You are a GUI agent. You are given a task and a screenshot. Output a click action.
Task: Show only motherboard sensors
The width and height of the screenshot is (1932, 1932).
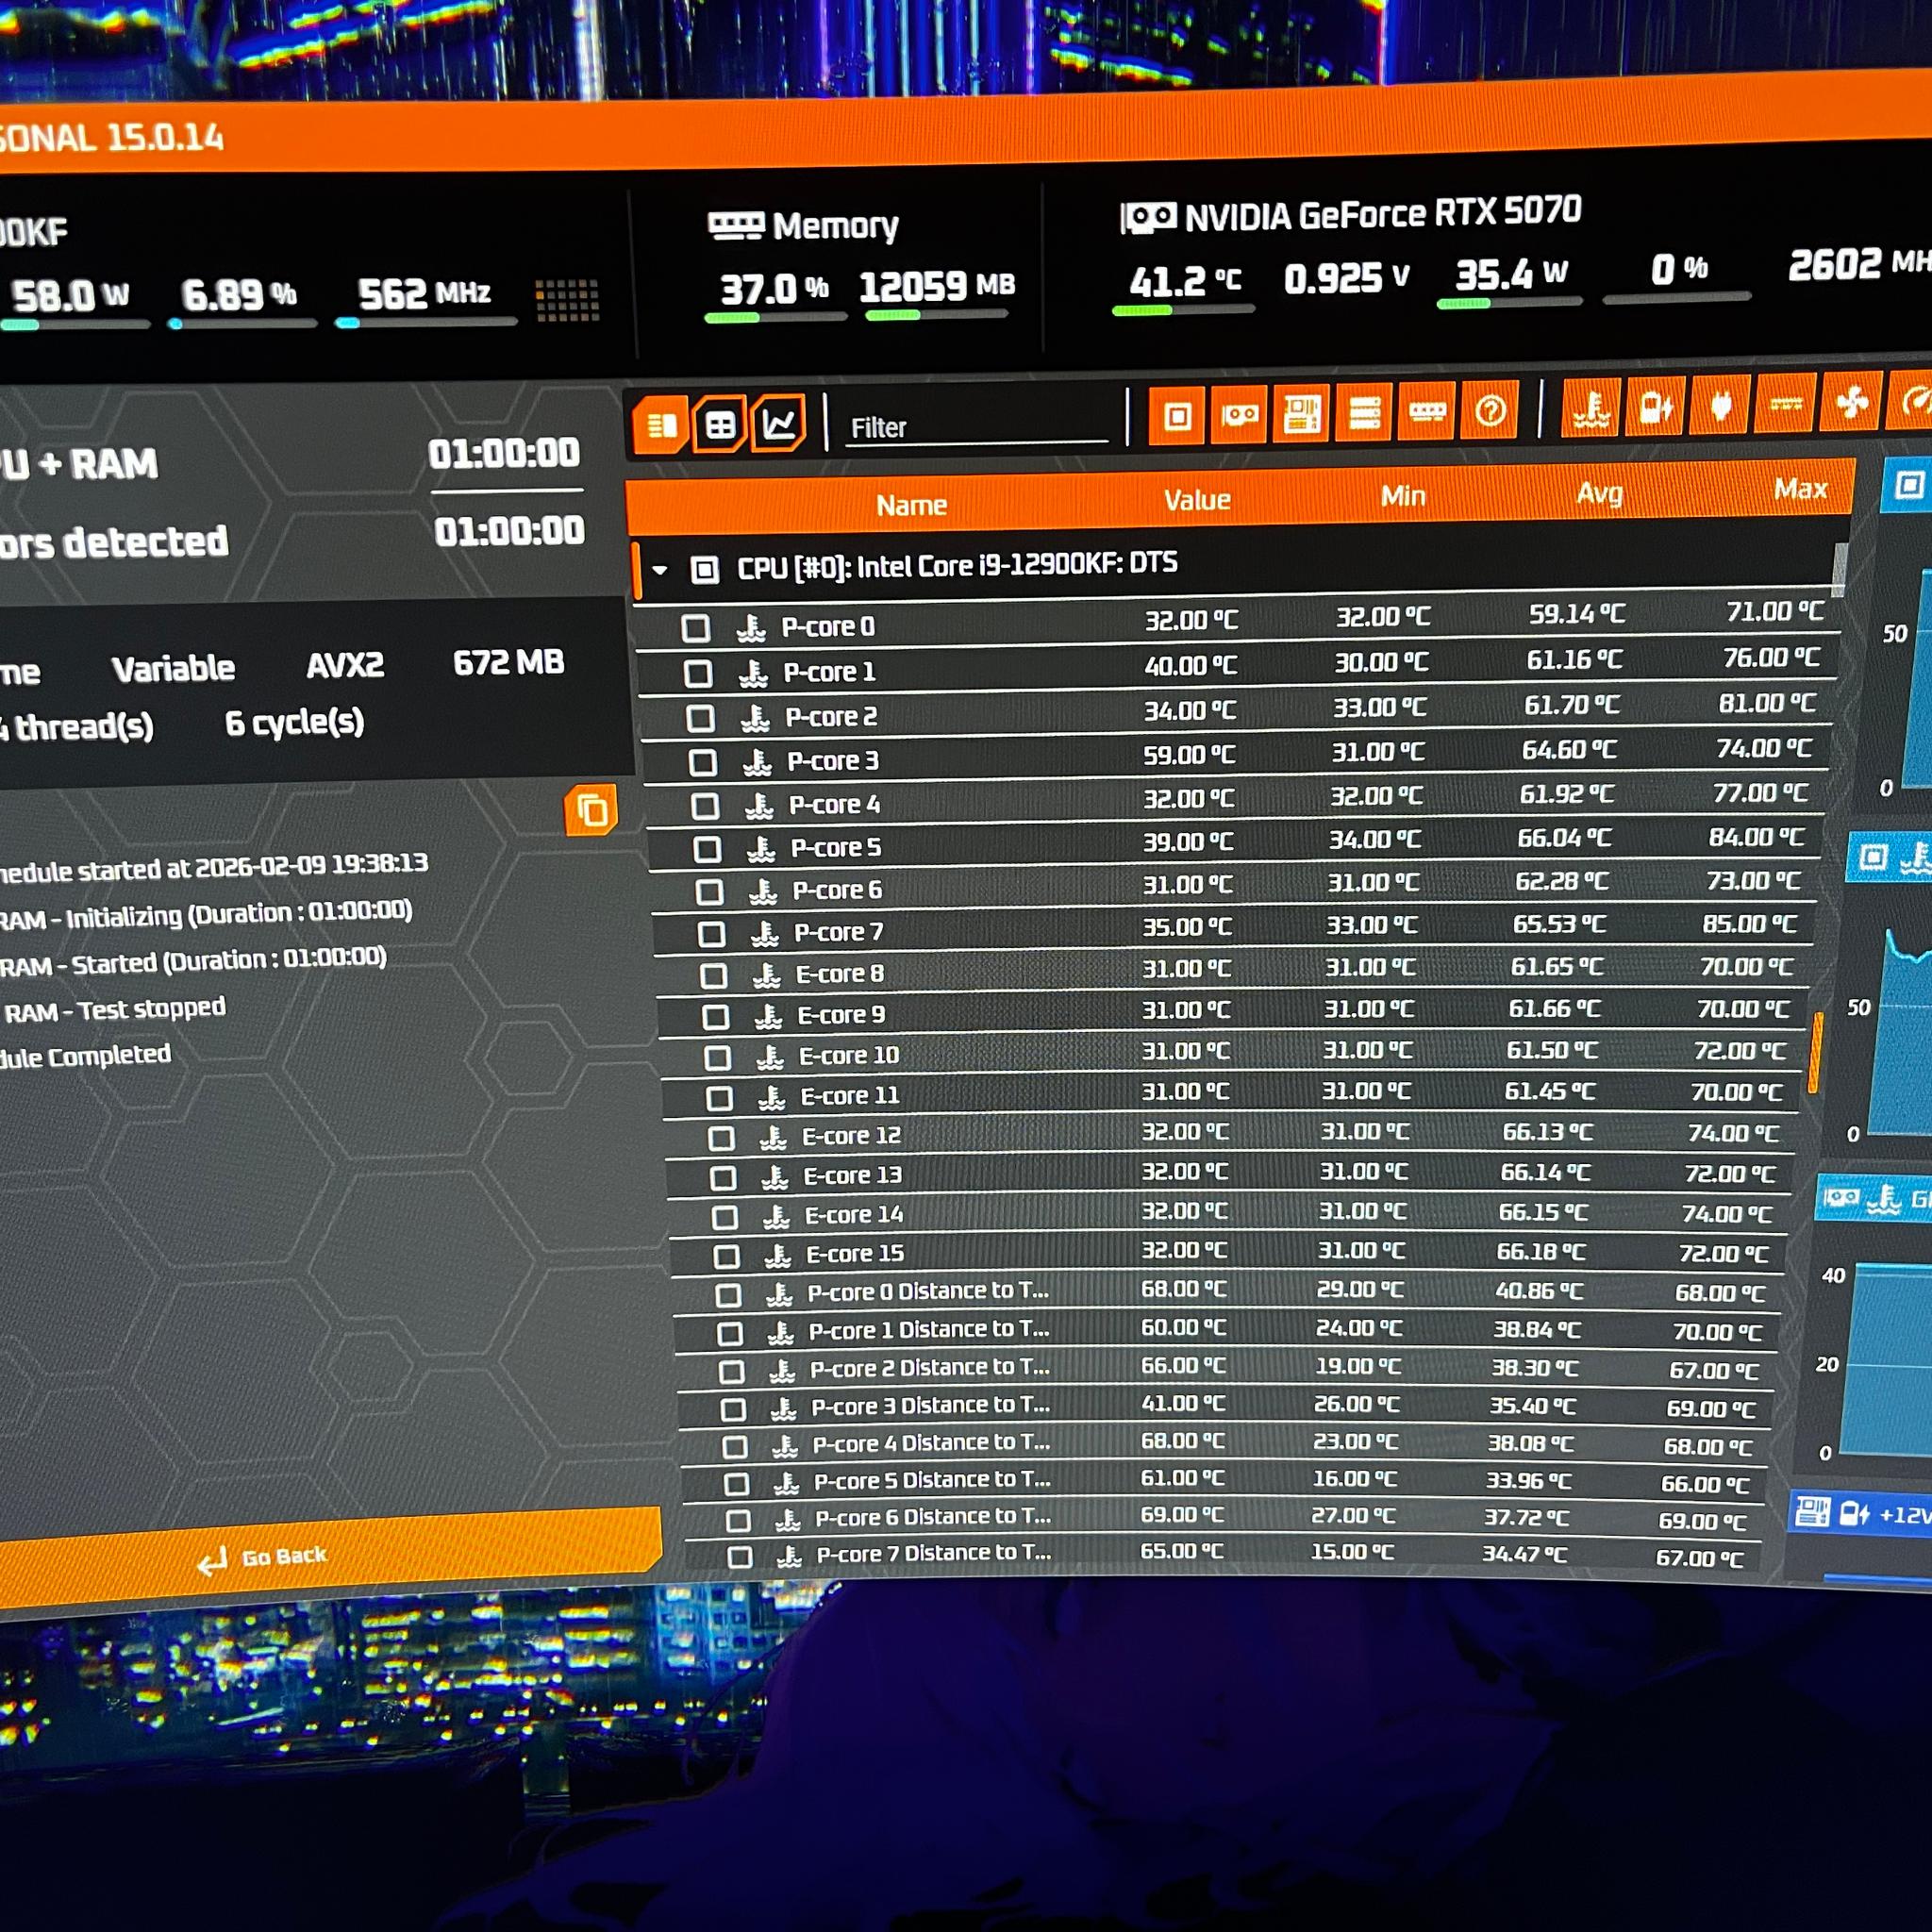tap(1301, 413)
